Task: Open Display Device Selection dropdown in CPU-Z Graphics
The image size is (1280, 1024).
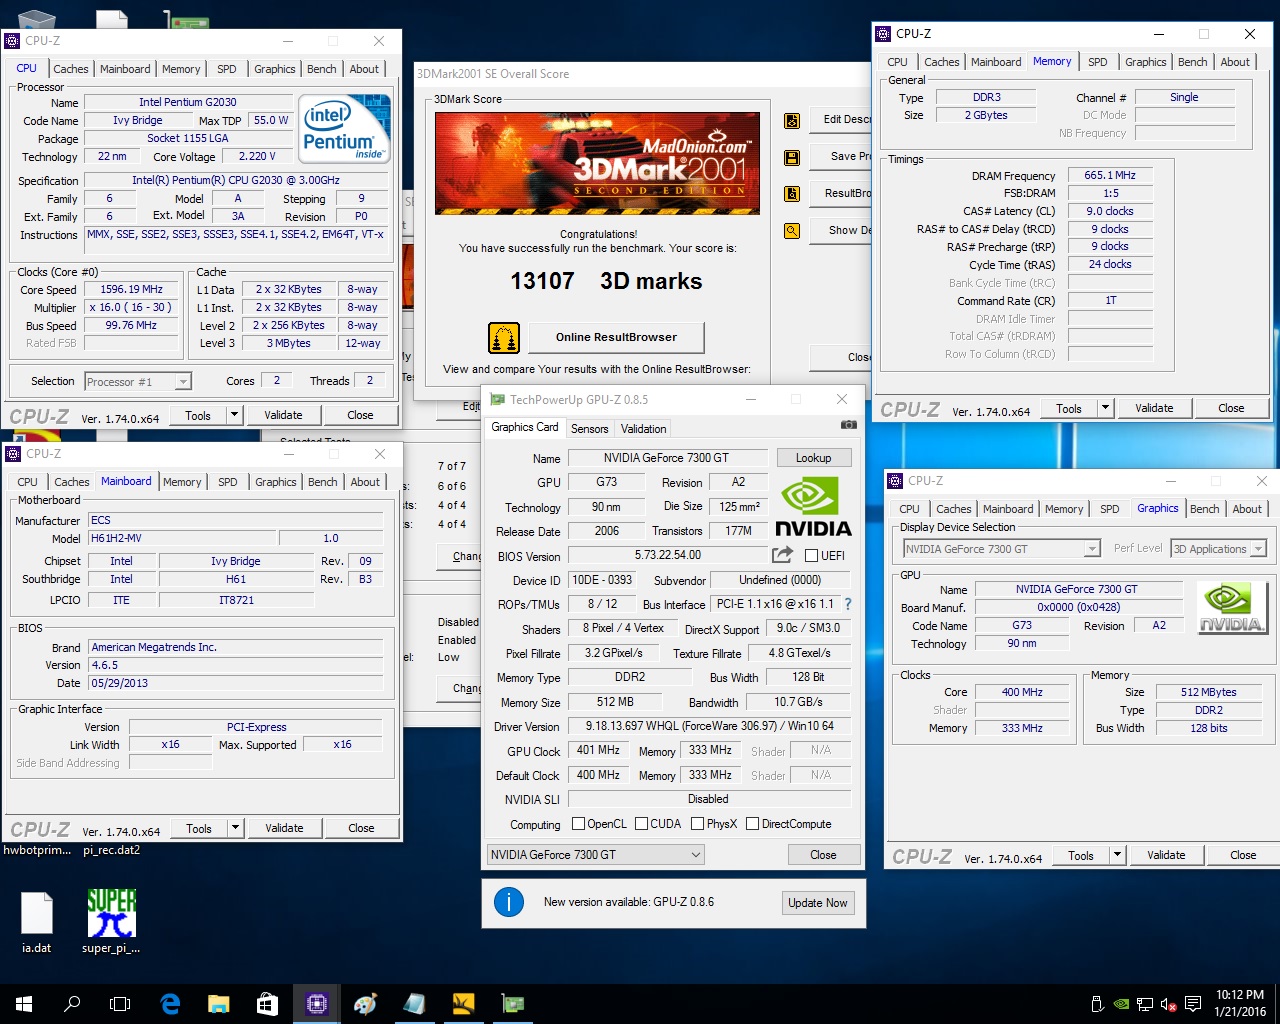Action: (1001, 549)
